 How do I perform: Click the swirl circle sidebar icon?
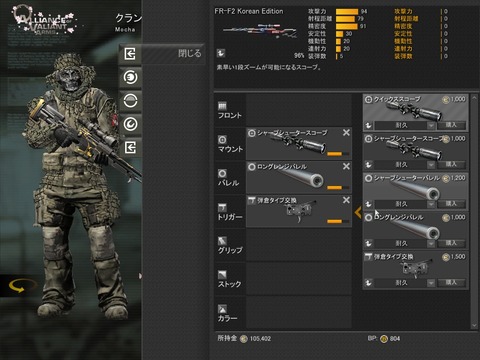pos(130,124)
